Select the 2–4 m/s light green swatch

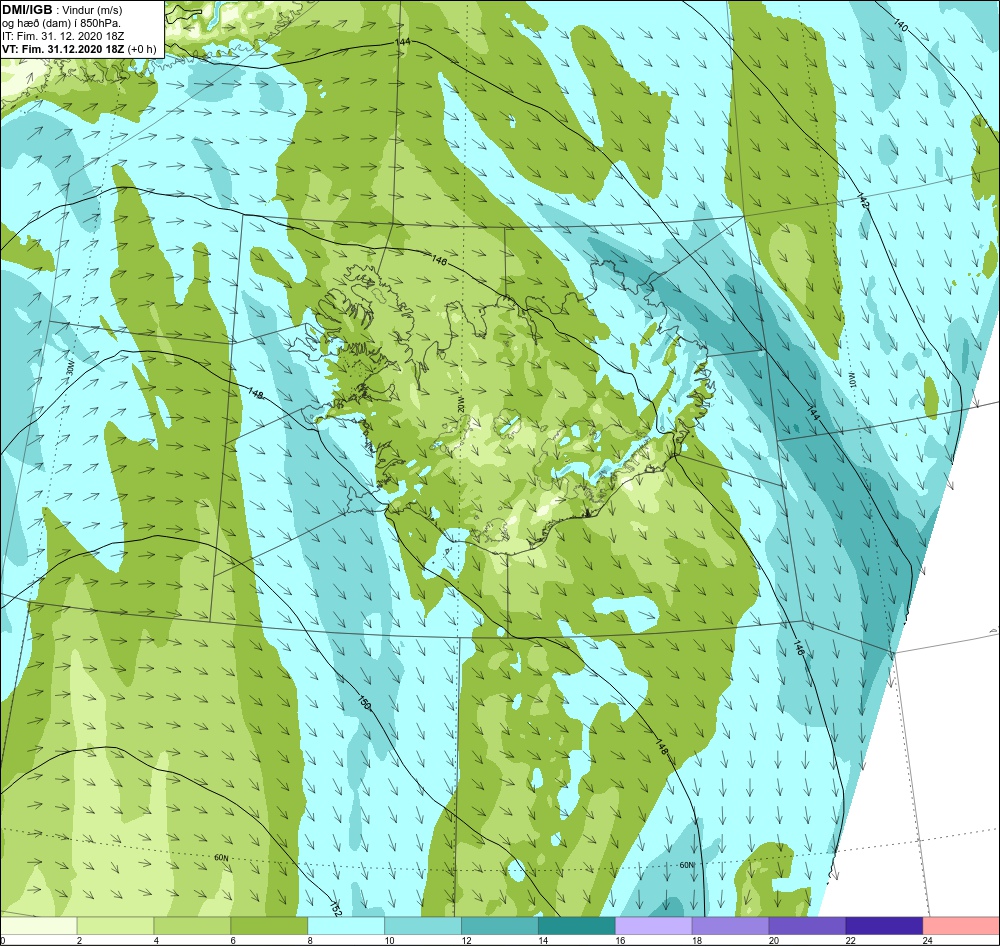click(x=115, y=925)
